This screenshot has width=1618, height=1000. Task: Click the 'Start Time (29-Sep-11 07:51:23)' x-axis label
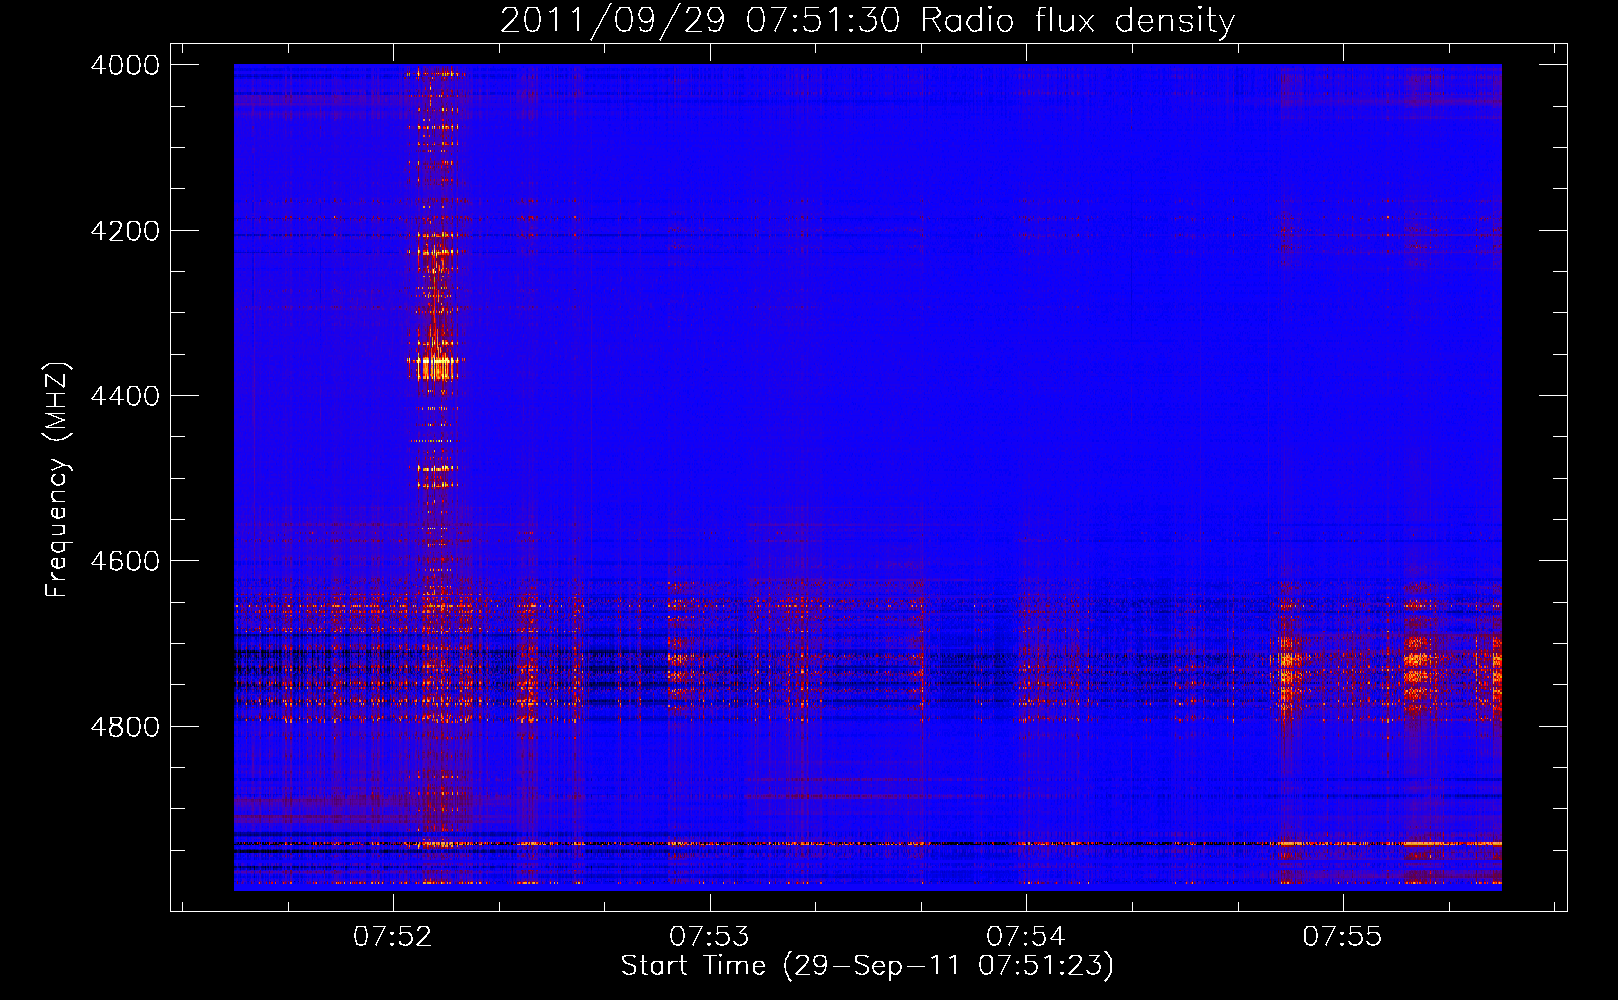(x=867, y=966)
